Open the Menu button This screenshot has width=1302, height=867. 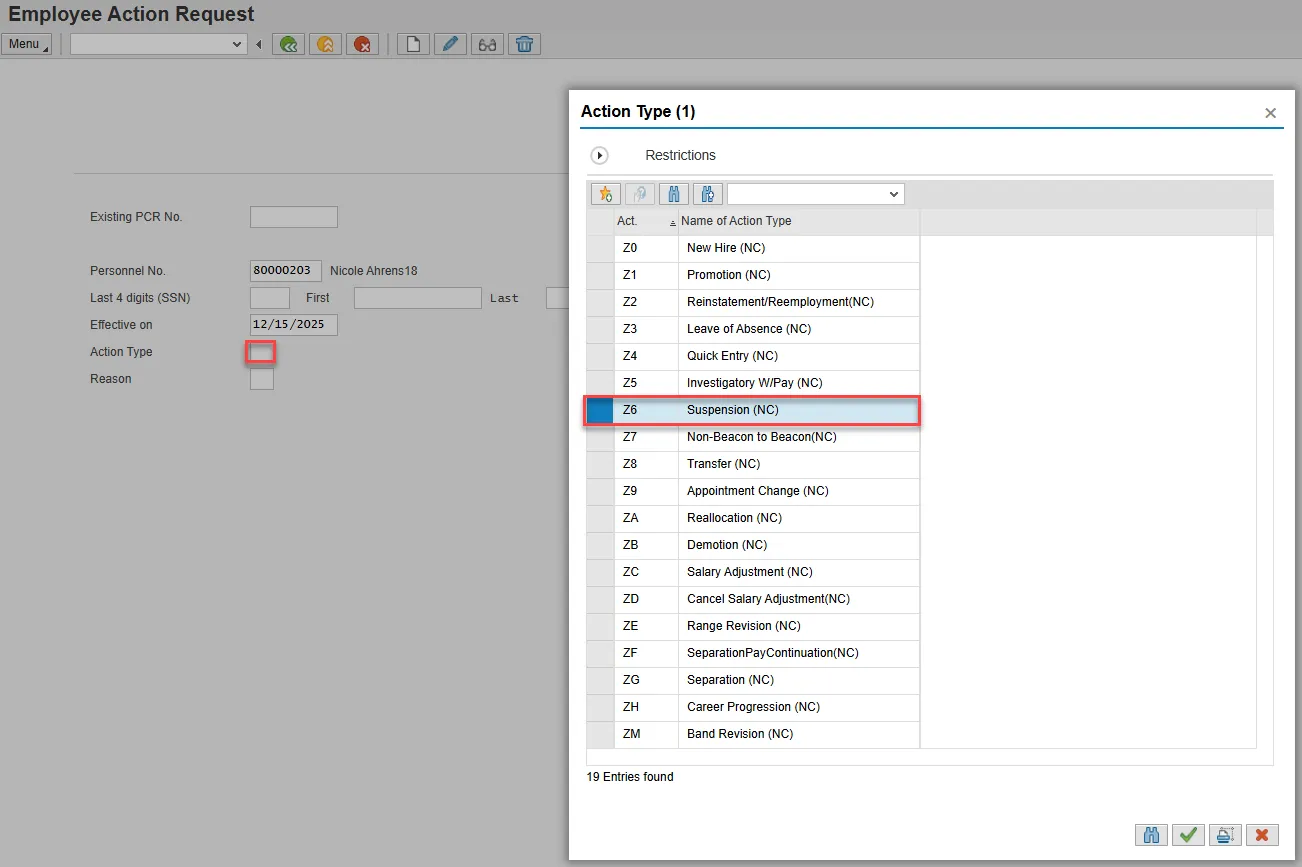[26, 44]
